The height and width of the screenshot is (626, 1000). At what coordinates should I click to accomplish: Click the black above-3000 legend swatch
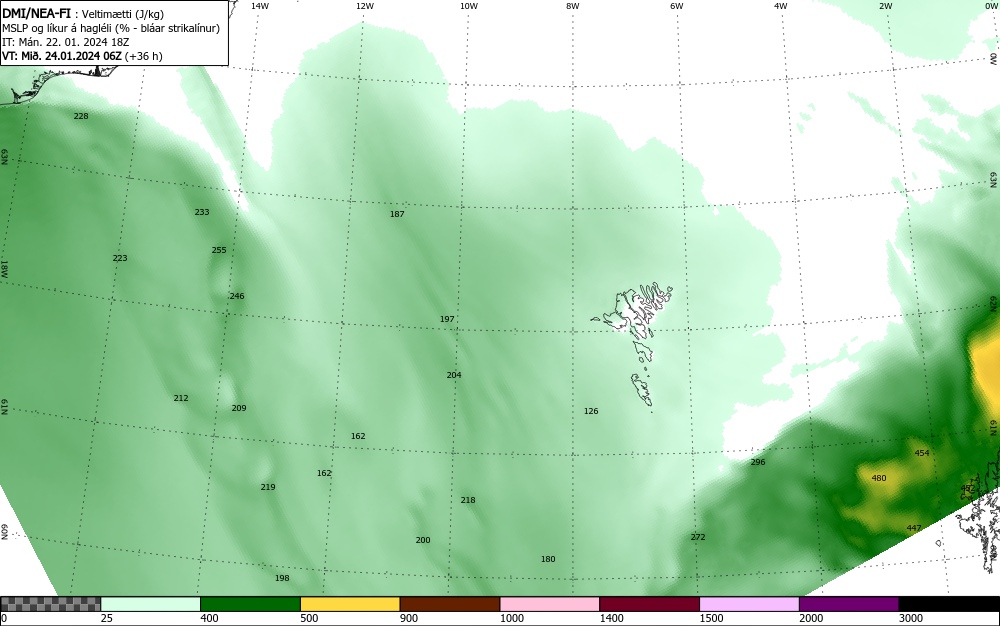pos(949,604)
